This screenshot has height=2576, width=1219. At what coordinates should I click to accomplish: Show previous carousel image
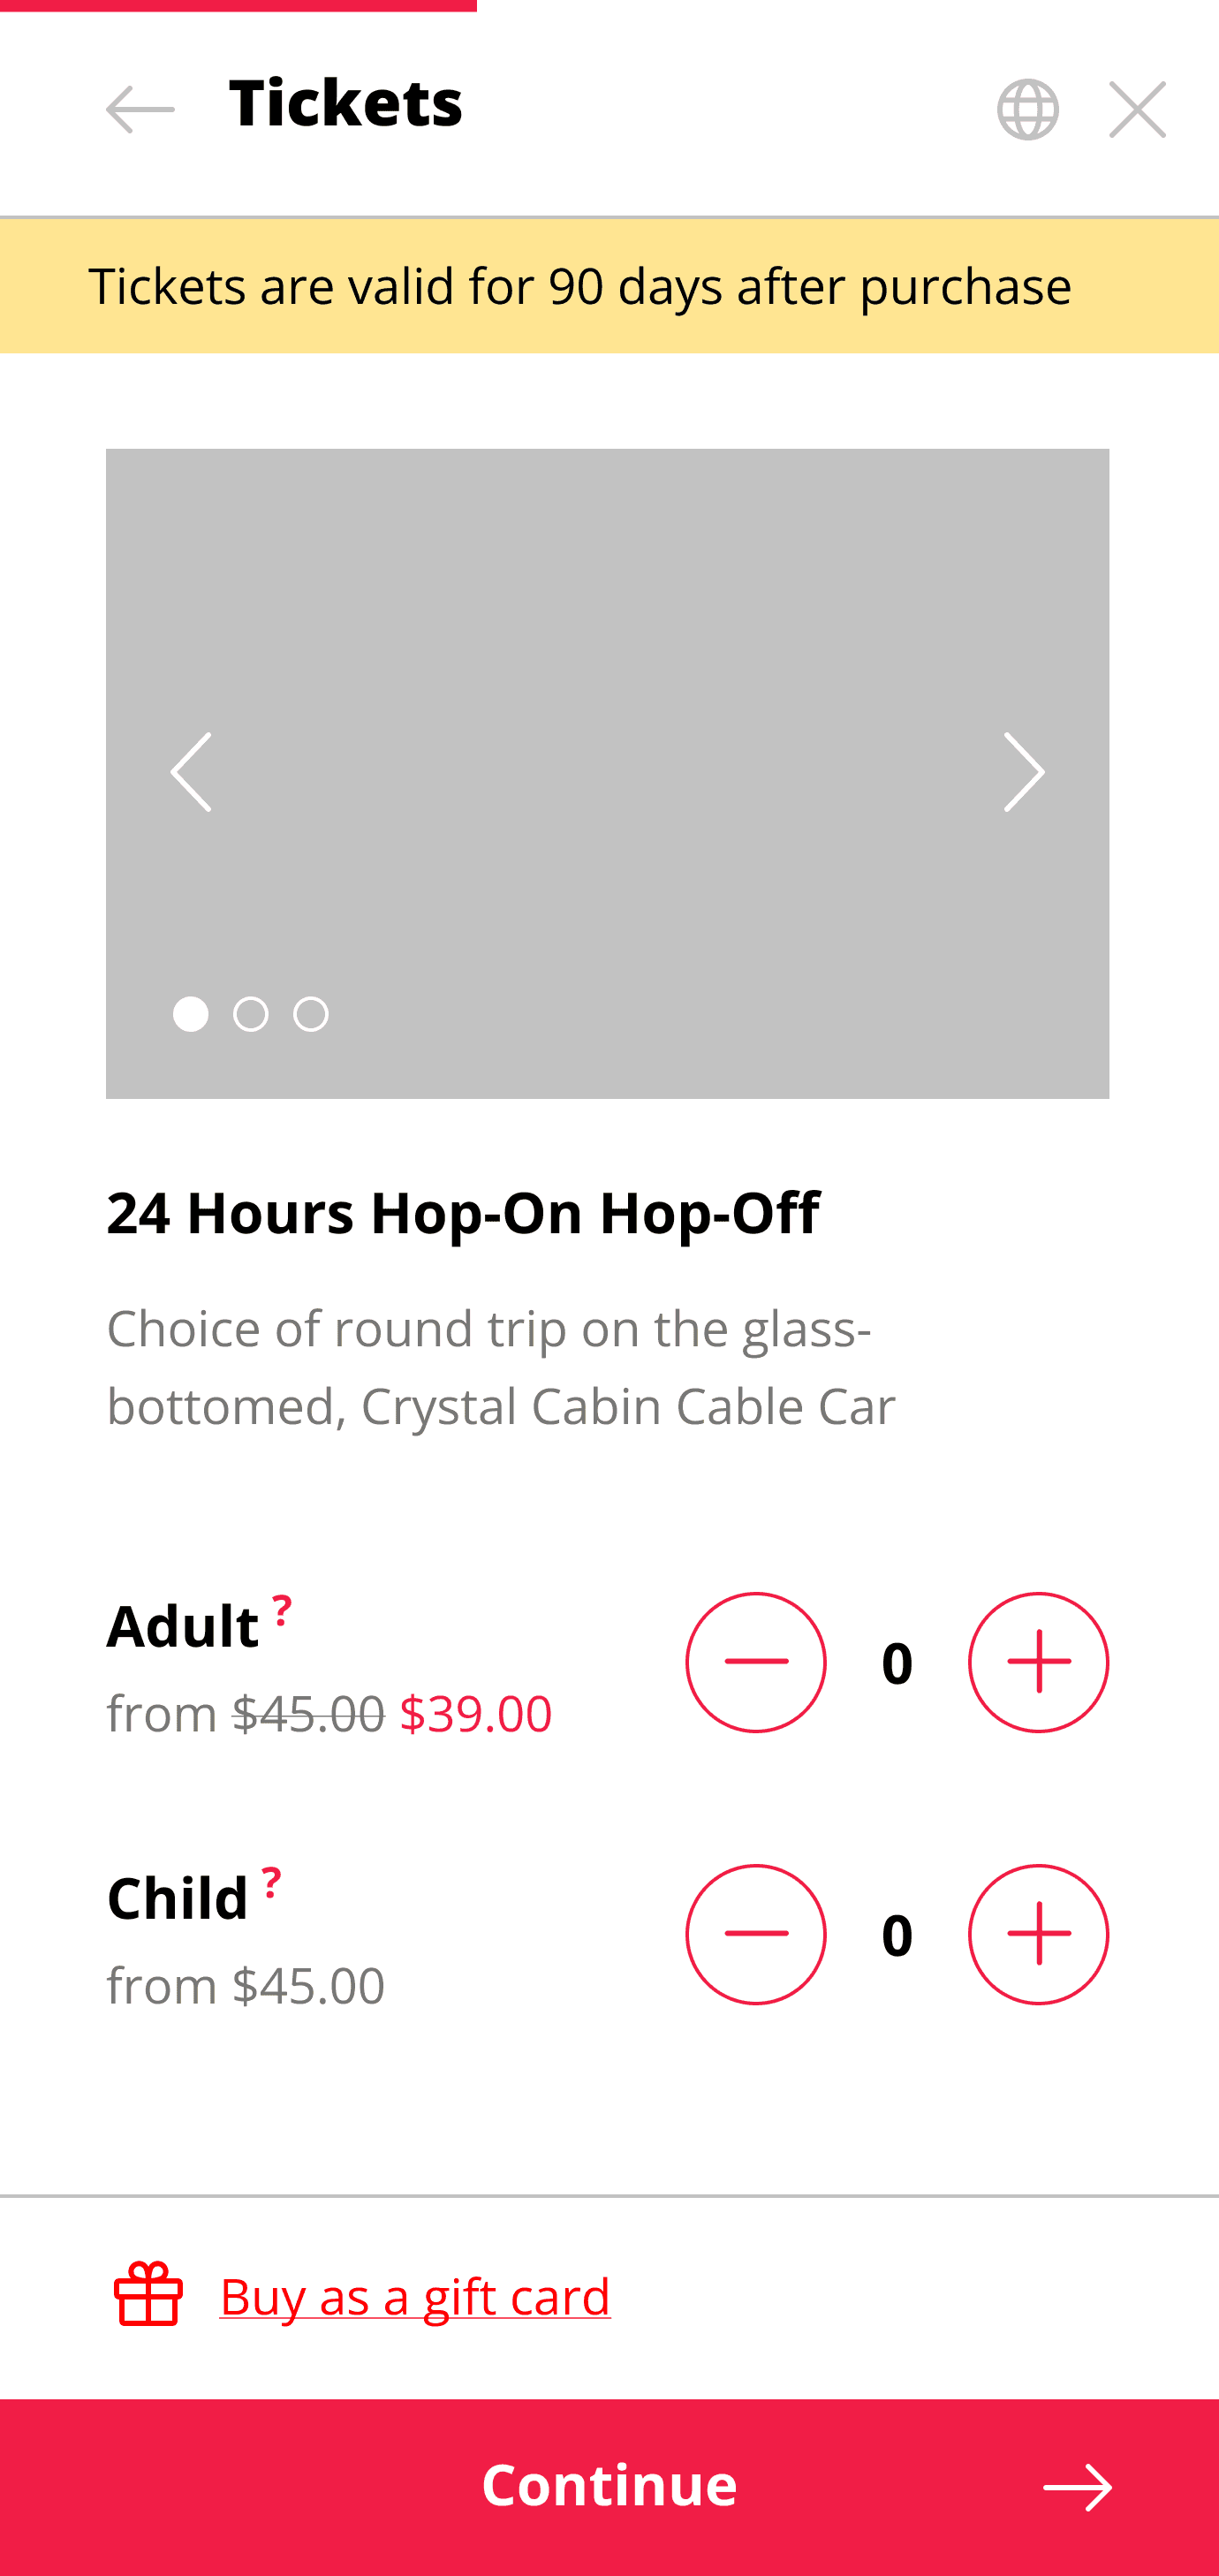click(x=191, y=772)
